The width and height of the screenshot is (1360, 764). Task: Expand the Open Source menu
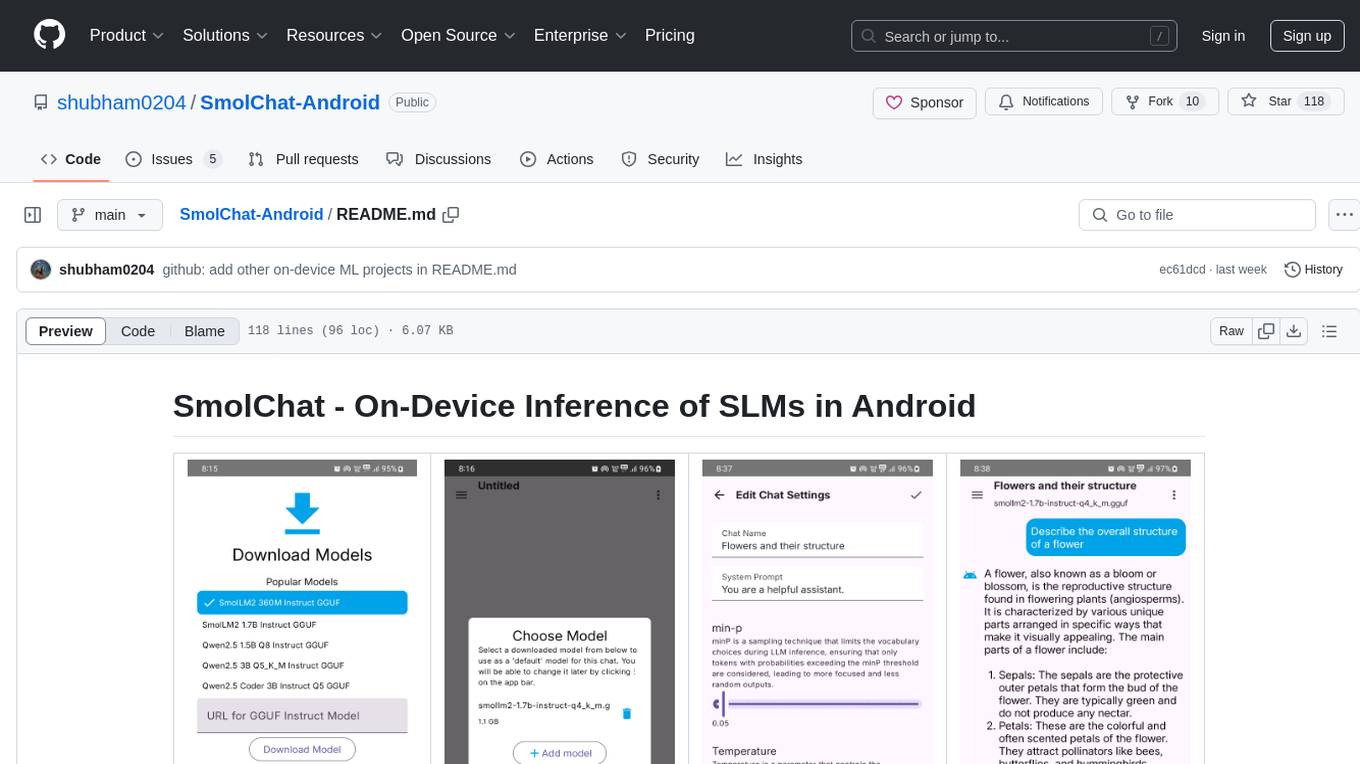point(458,35)
